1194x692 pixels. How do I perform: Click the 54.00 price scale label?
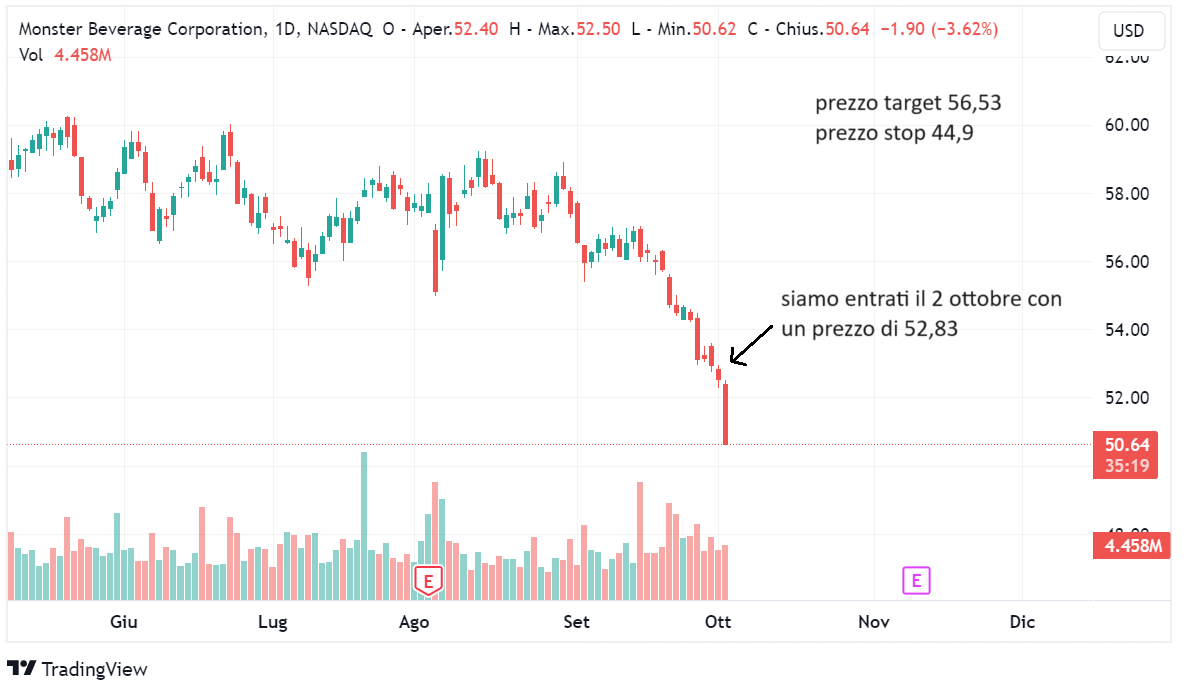click(1127, 330)
